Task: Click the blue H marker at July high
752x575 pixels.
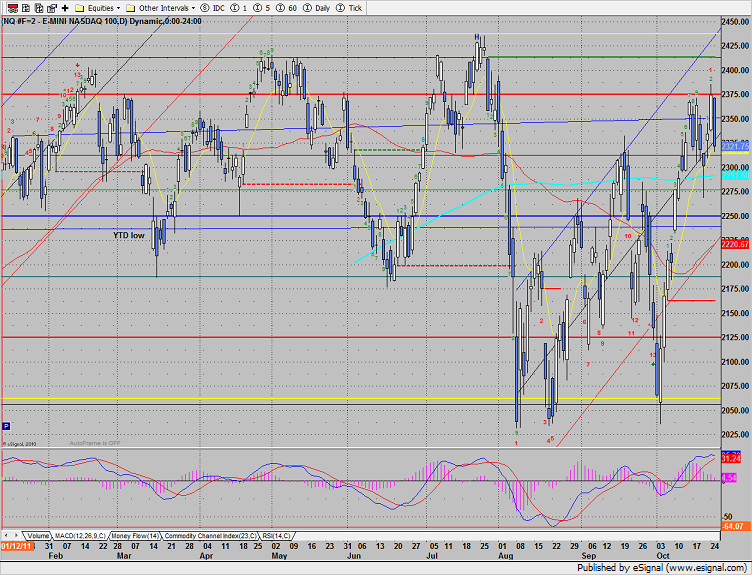Action: tap(477, 36)
